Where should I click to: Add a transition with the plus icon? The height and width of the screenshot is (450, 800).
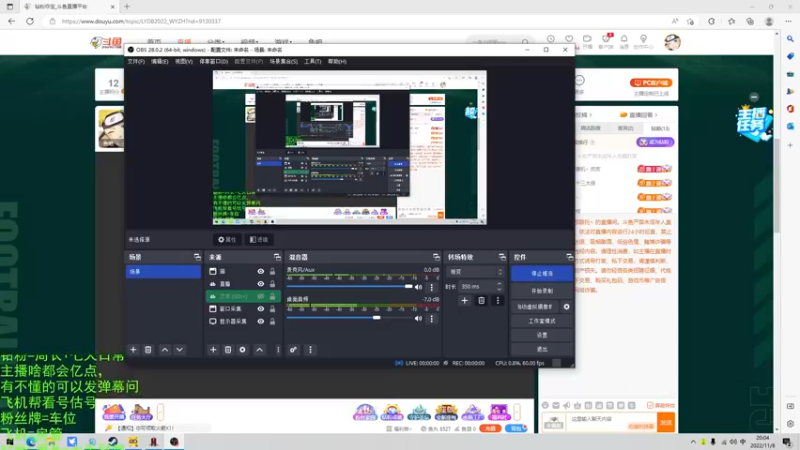point(464,301)
